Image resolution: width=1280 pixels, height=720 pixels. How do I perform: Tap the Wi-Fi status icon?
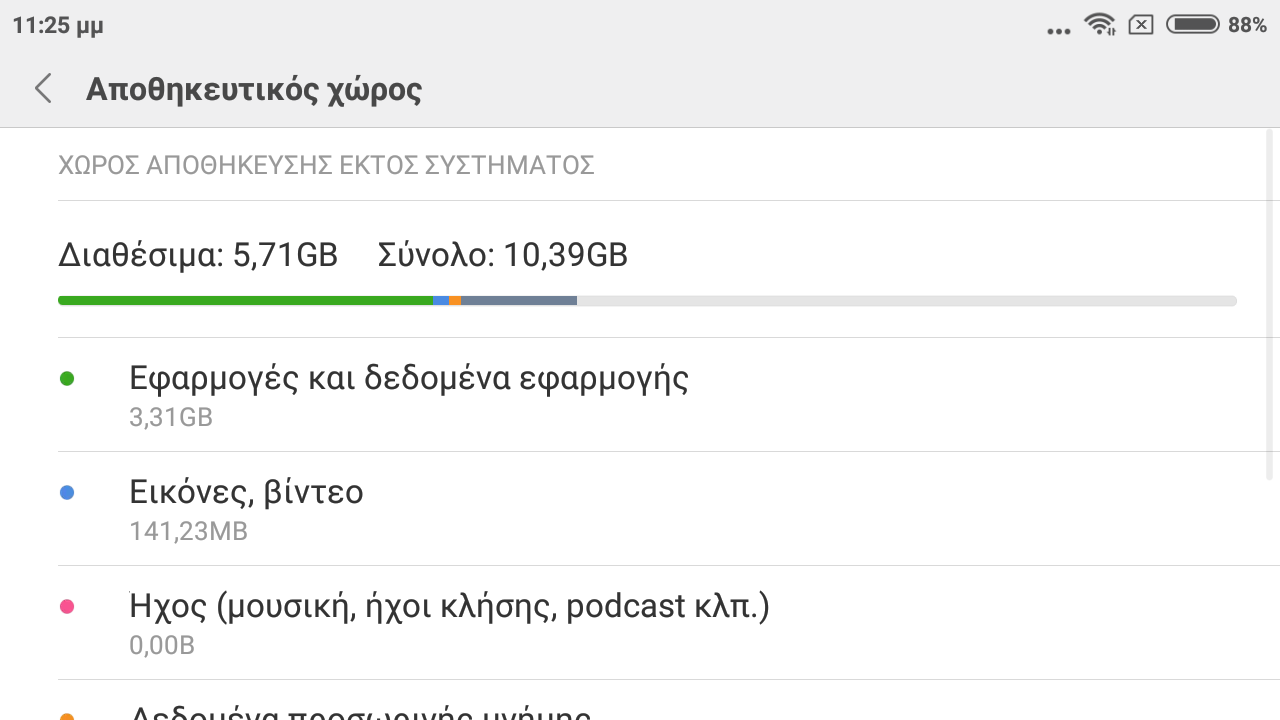[1101, 25]
